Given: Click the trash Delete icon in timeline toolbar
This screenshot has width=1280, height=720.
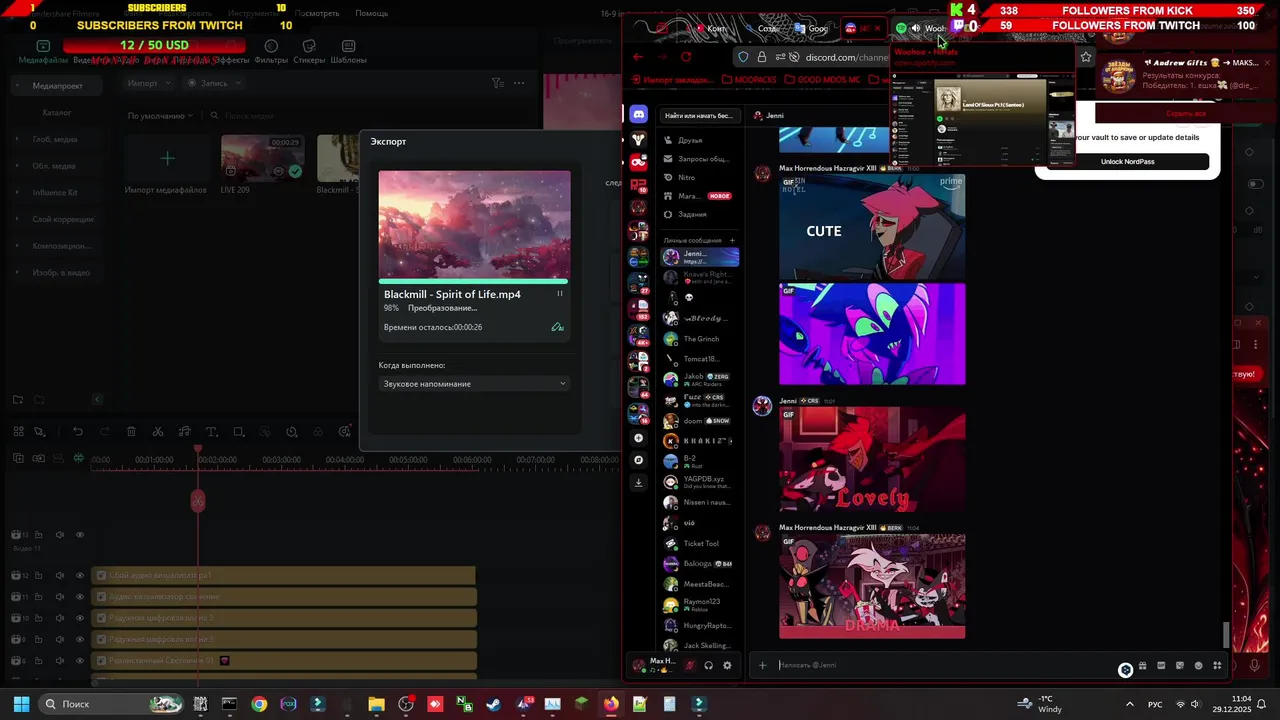Looking at the screenshot, I should pos(131,432).
